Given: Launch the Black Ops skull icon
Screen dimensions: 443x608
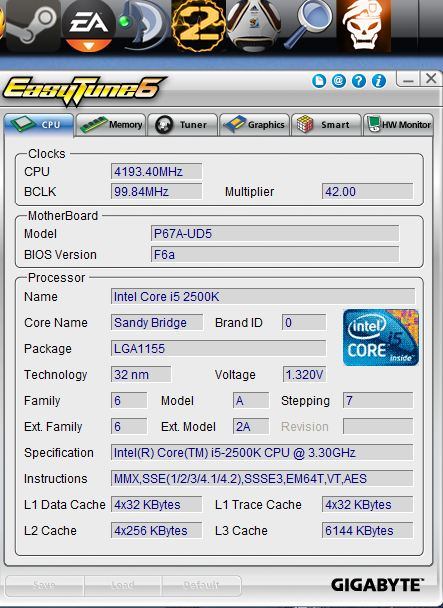Looking at the screenshot, I should [x=363, y=26].
